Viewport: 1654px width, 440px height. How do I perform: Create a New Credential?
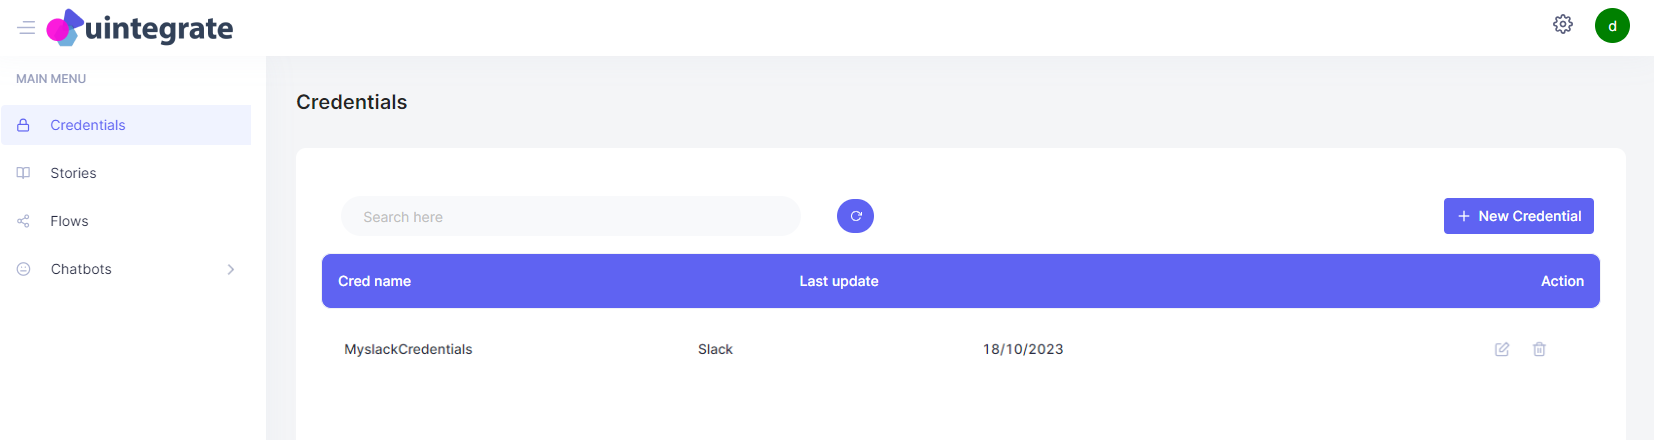click(x=1518, y=216)
